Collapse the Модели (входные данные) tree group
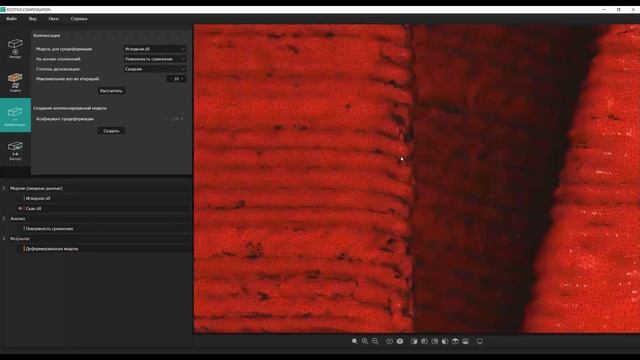The height and width of the screenshot is (360, 640). coord(4,188)
